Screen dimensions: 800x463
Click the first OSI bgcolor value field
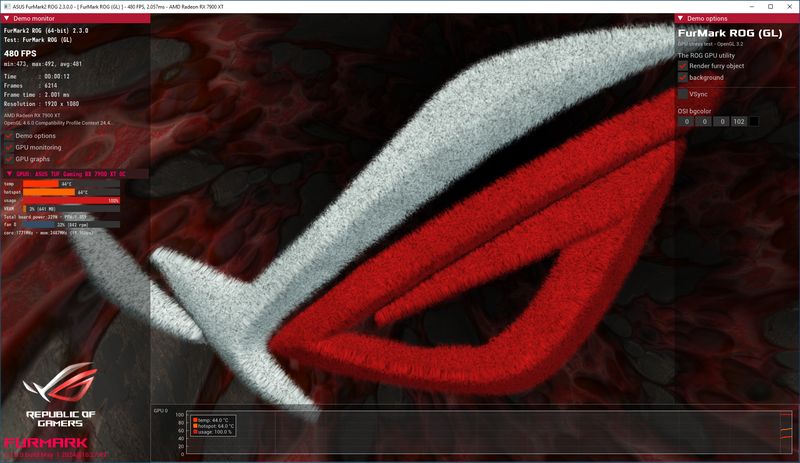tap(686, 121)
